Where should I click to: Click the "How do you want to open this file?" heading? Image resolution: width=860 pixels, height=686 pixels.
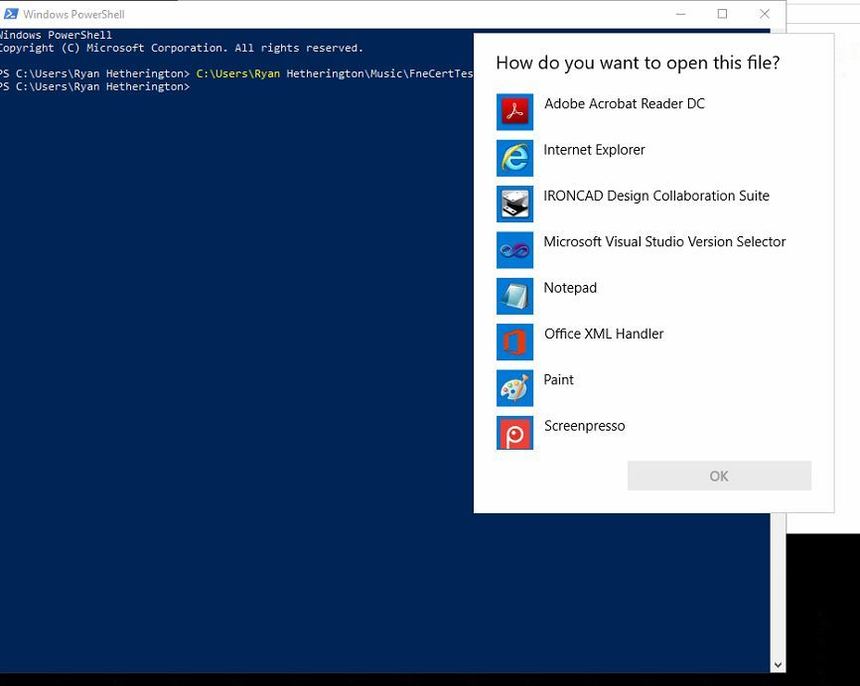[x=637, y=63]
